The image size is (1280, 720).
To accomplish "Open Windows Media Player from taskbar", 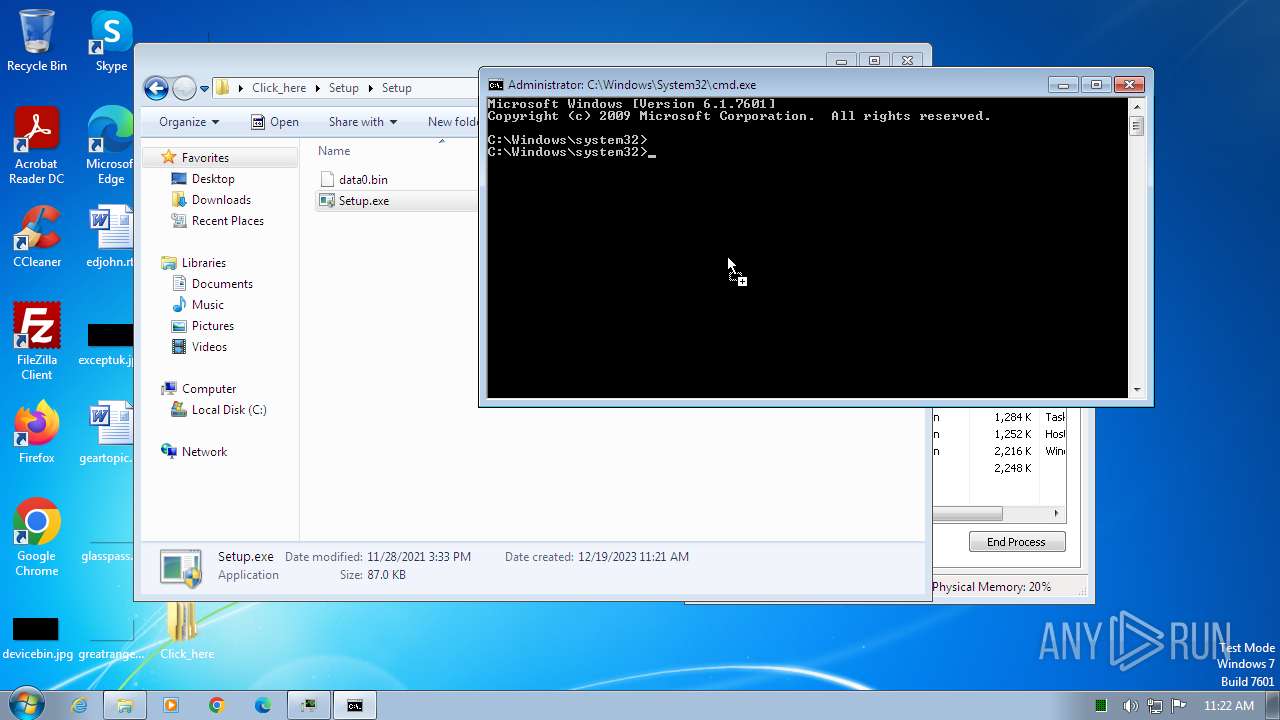I will tap(171, 705).
